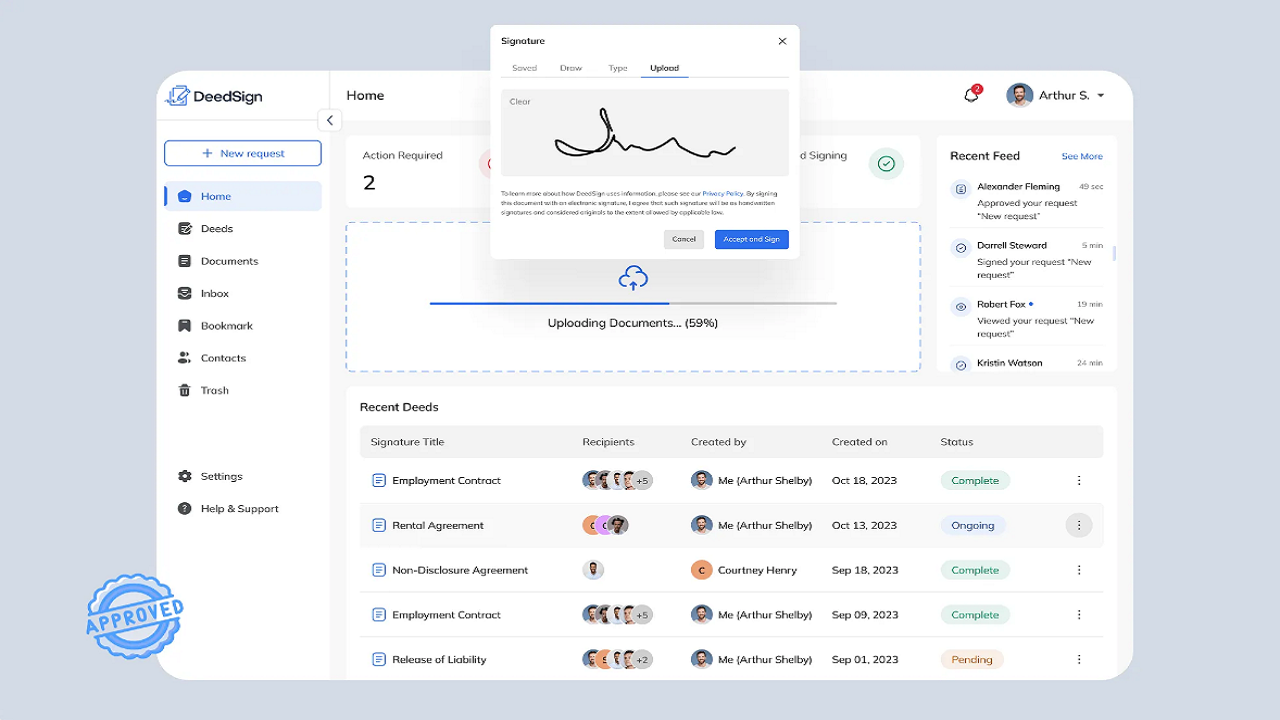
Task: Click the DeedSign logo icon
Action: [x=178, y=96]
